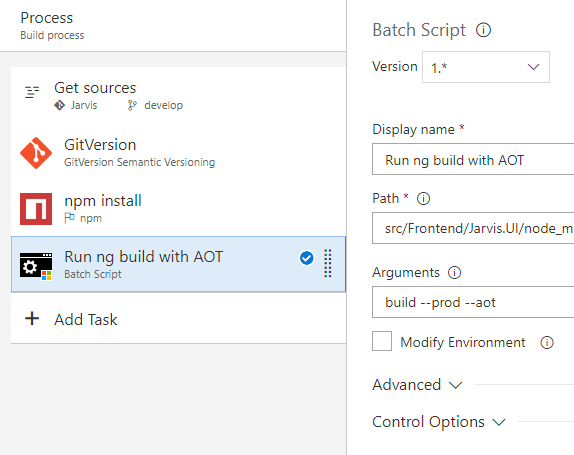Viewport: 574px width, 455px height.
Task: Click info icon next to Path label
Action: tap(424, 198)
